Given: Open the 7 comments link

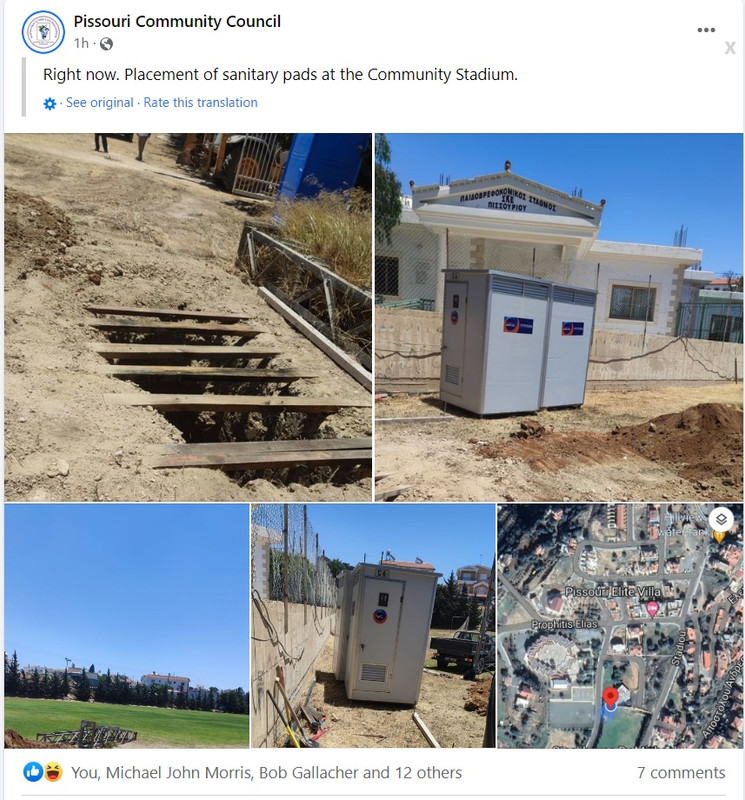Looking at the screenshot, I should [x=681, y=772].
